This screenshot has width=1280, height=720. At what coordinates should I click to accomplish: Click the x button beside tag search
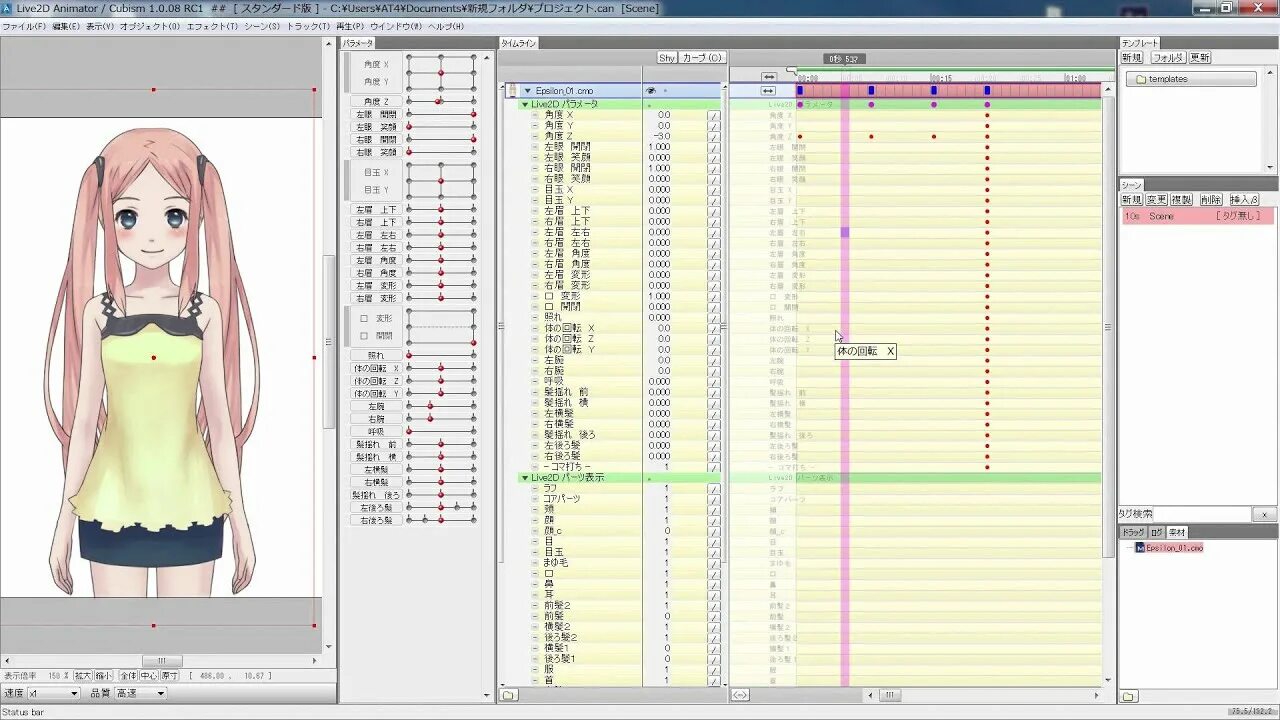[x=1264, y=514]
